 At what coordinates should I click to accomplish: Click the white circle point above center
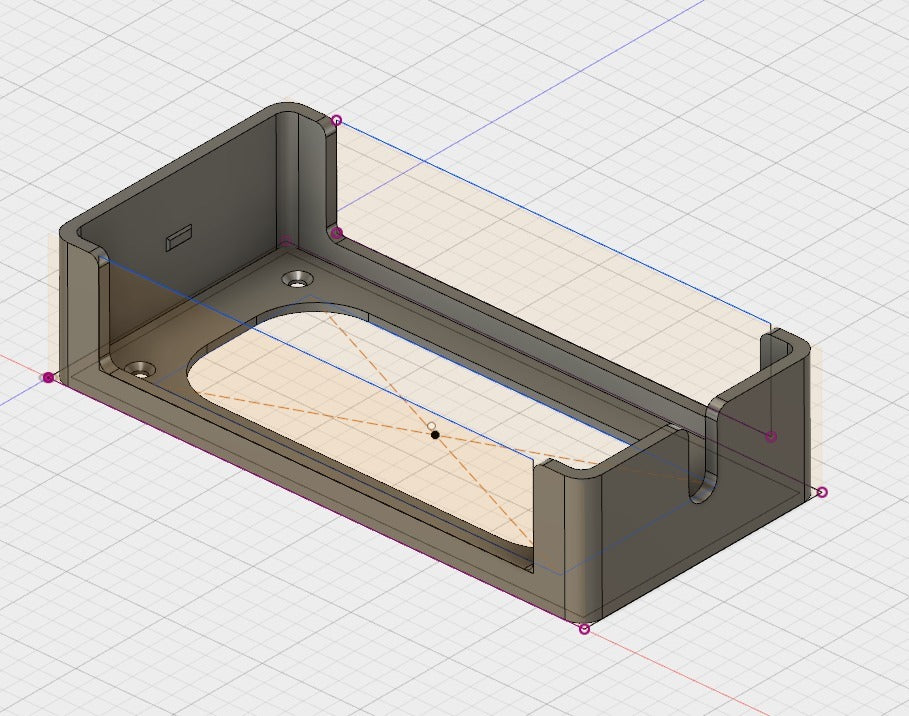pos(431,426)
